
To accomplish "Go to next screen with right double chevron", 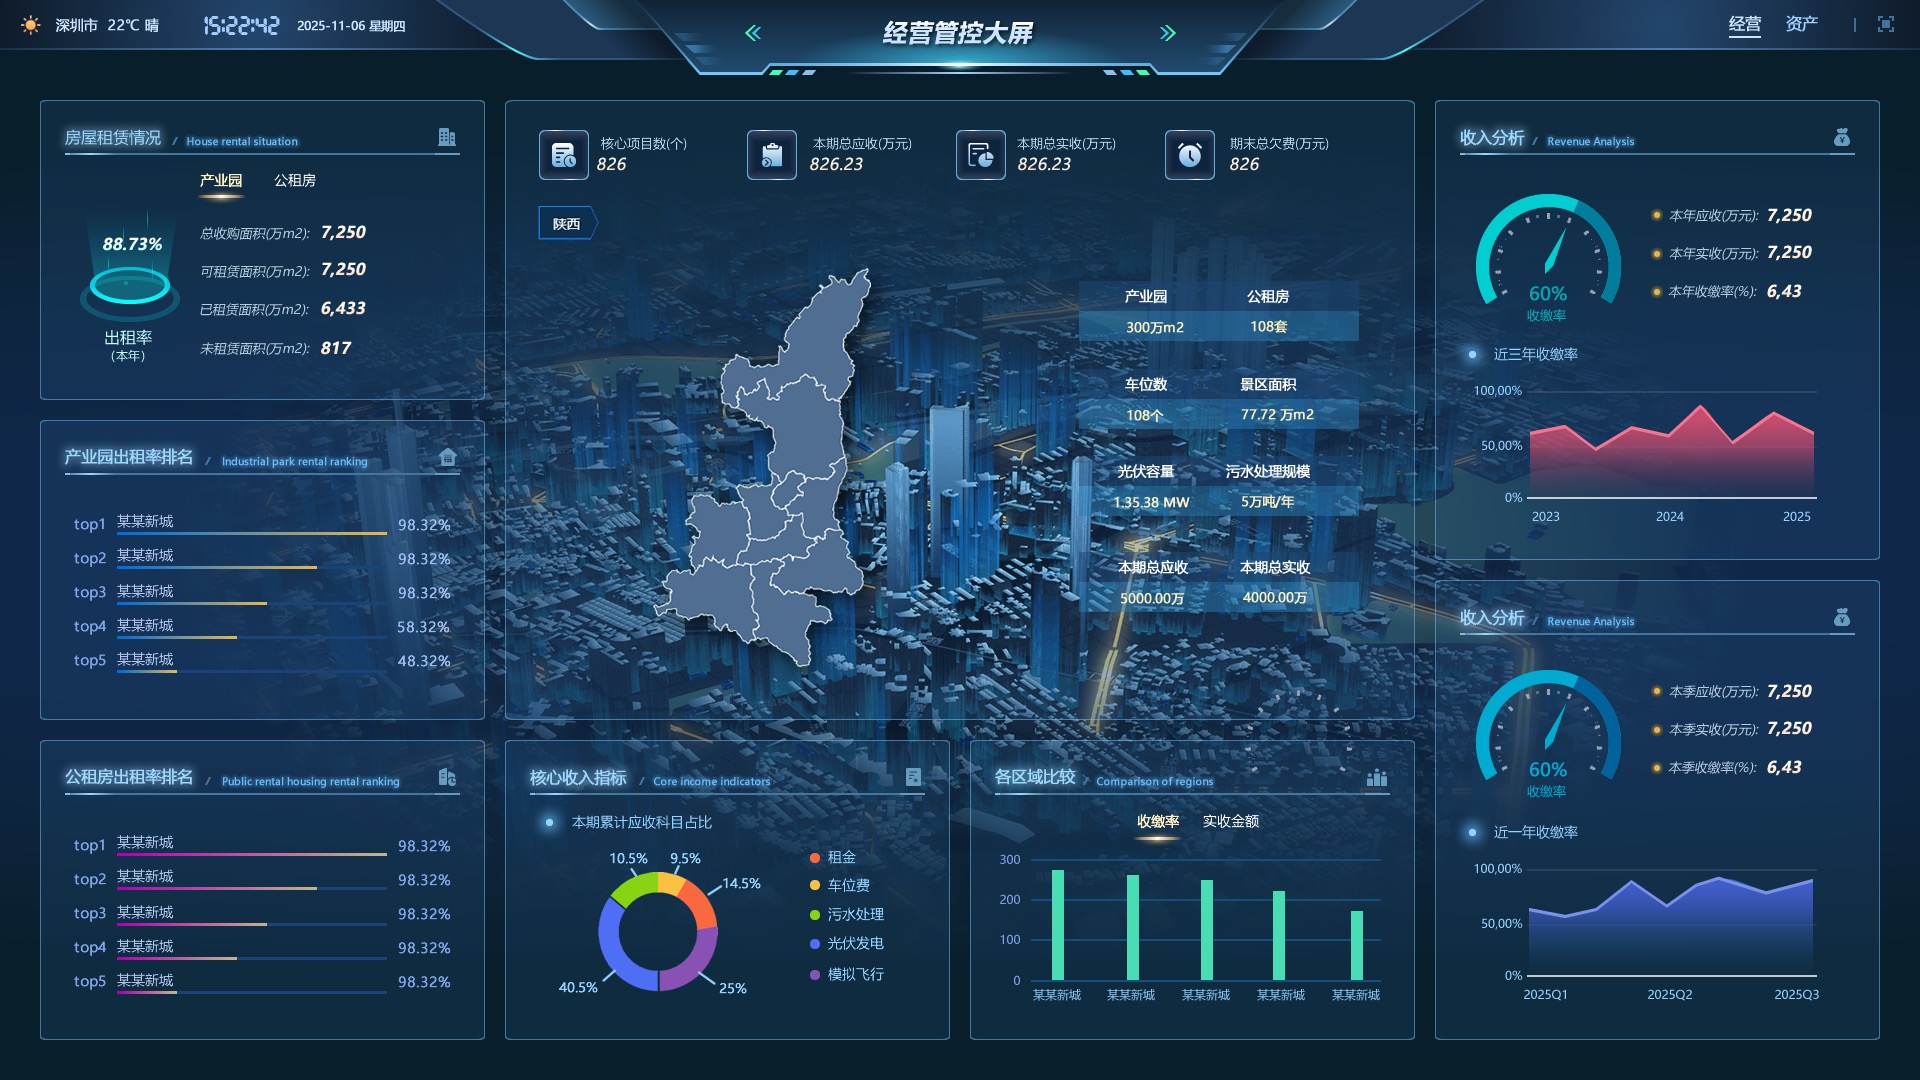I will [x=1167, y=33].
